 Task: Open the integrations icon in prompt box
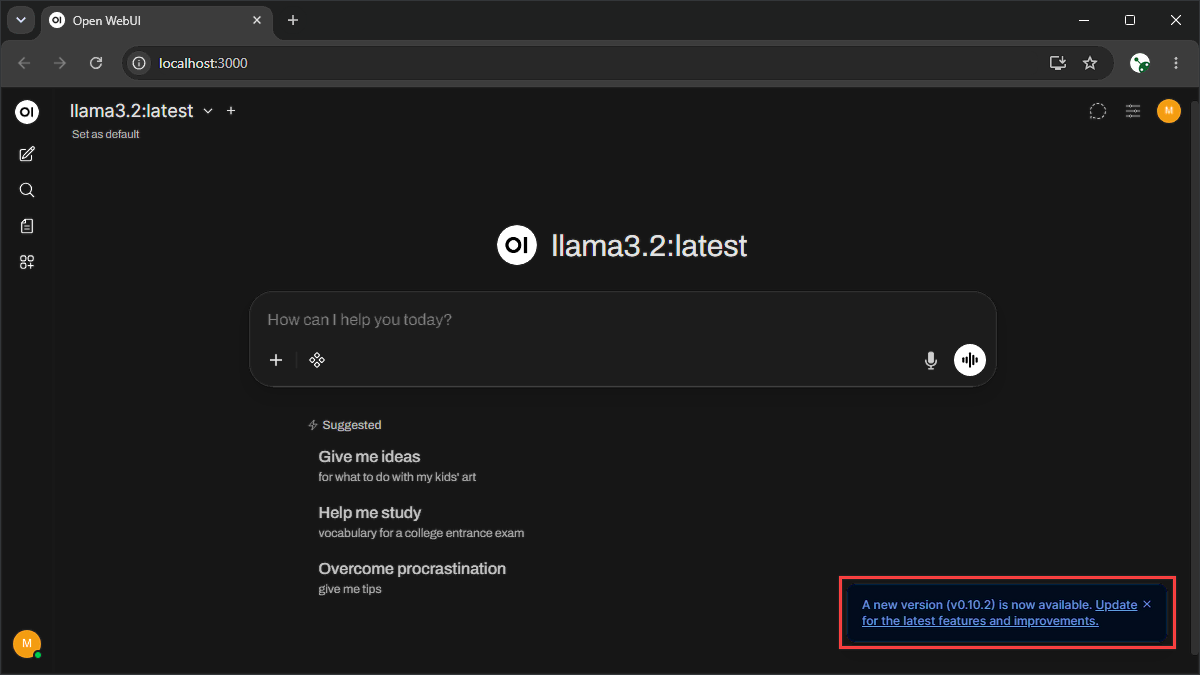[317, 360]
